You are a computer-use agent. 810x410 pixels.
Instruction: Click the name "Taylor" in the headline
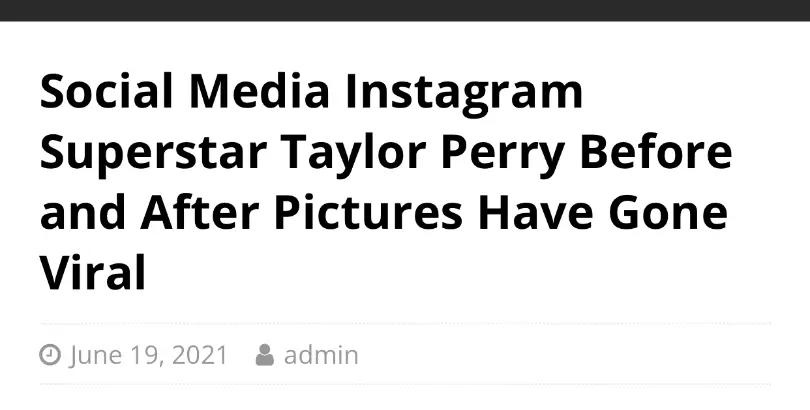tap(353, 155)
